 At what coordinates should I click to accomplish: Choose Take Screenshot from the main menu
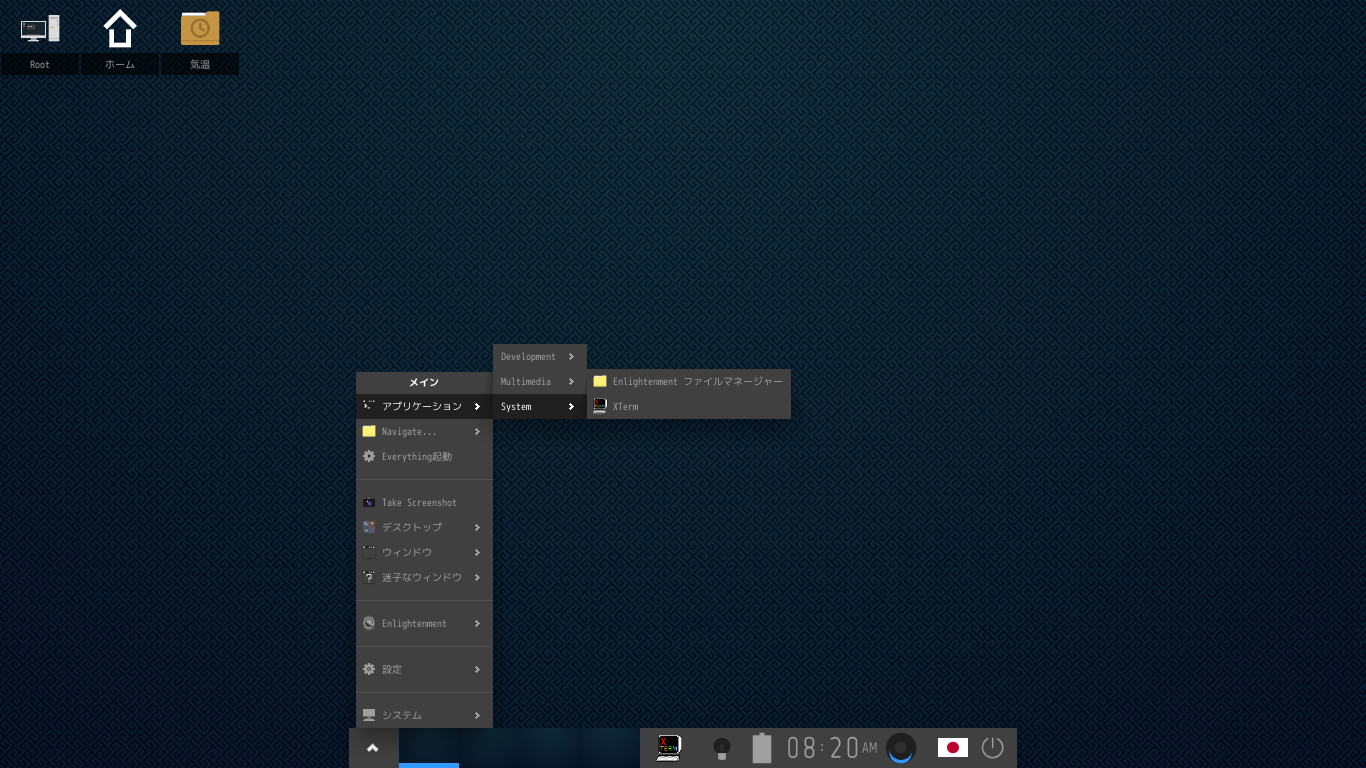(424, 502)
